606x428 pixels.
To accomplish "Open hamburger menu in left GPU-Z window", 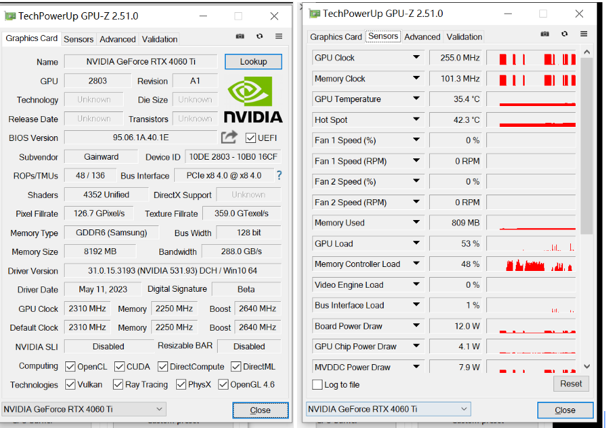I will [279, 36].
